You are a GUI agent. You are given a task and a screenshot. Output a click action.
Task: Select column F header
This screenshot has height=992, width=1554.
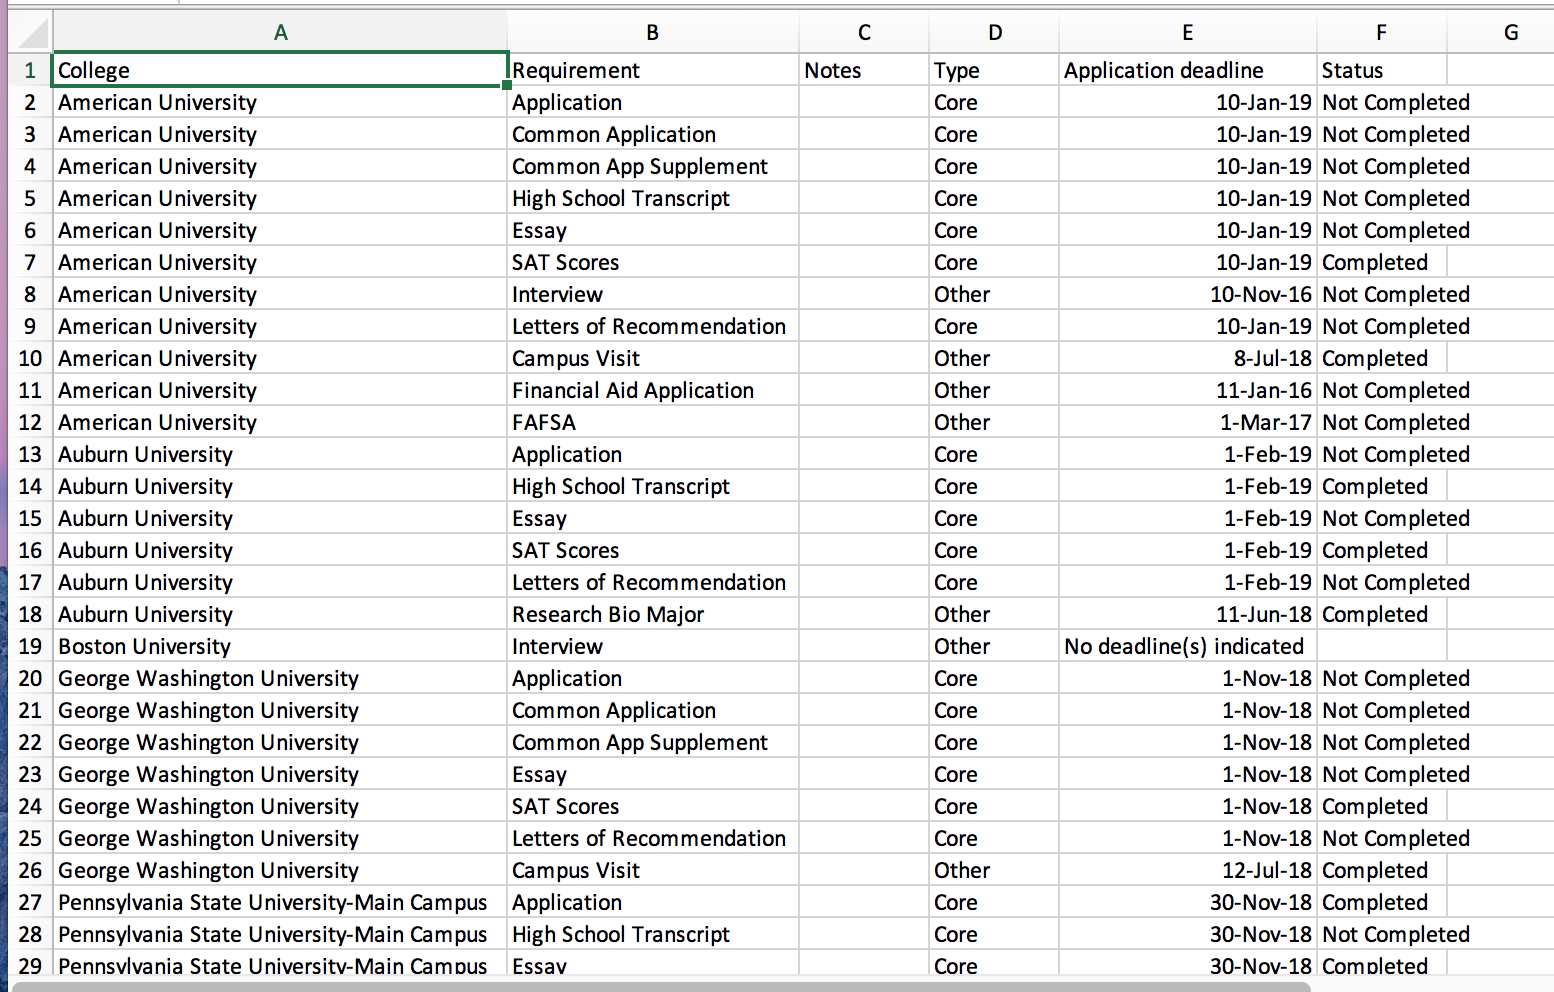(1381, 33)
